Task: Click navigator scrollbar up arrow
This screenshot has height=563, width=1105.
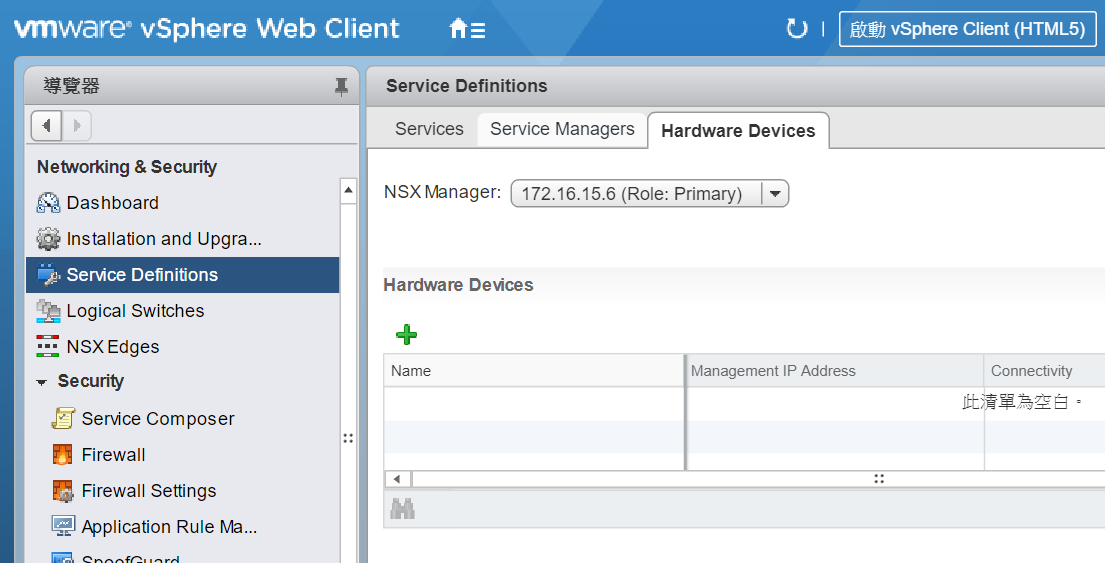Action: (x=348, y=190)
